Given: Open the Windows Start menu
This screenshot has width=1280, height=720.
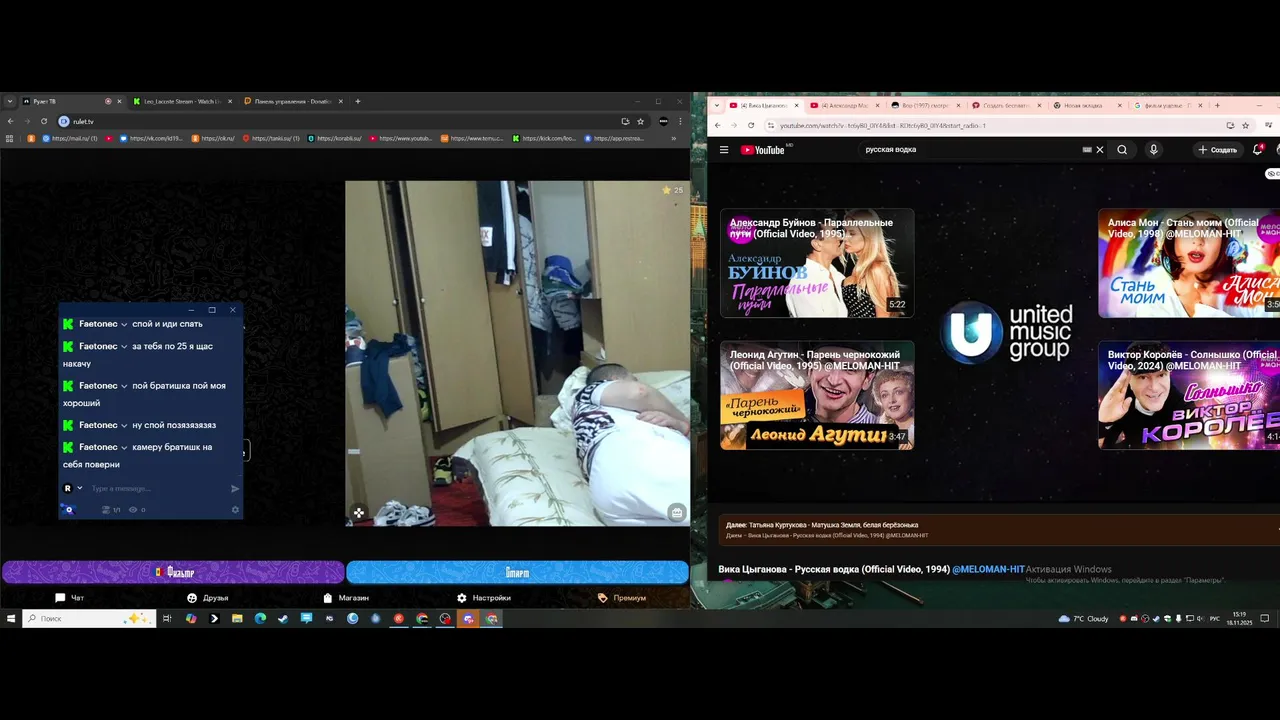Looking at the screenshot, I should point(11,619).
